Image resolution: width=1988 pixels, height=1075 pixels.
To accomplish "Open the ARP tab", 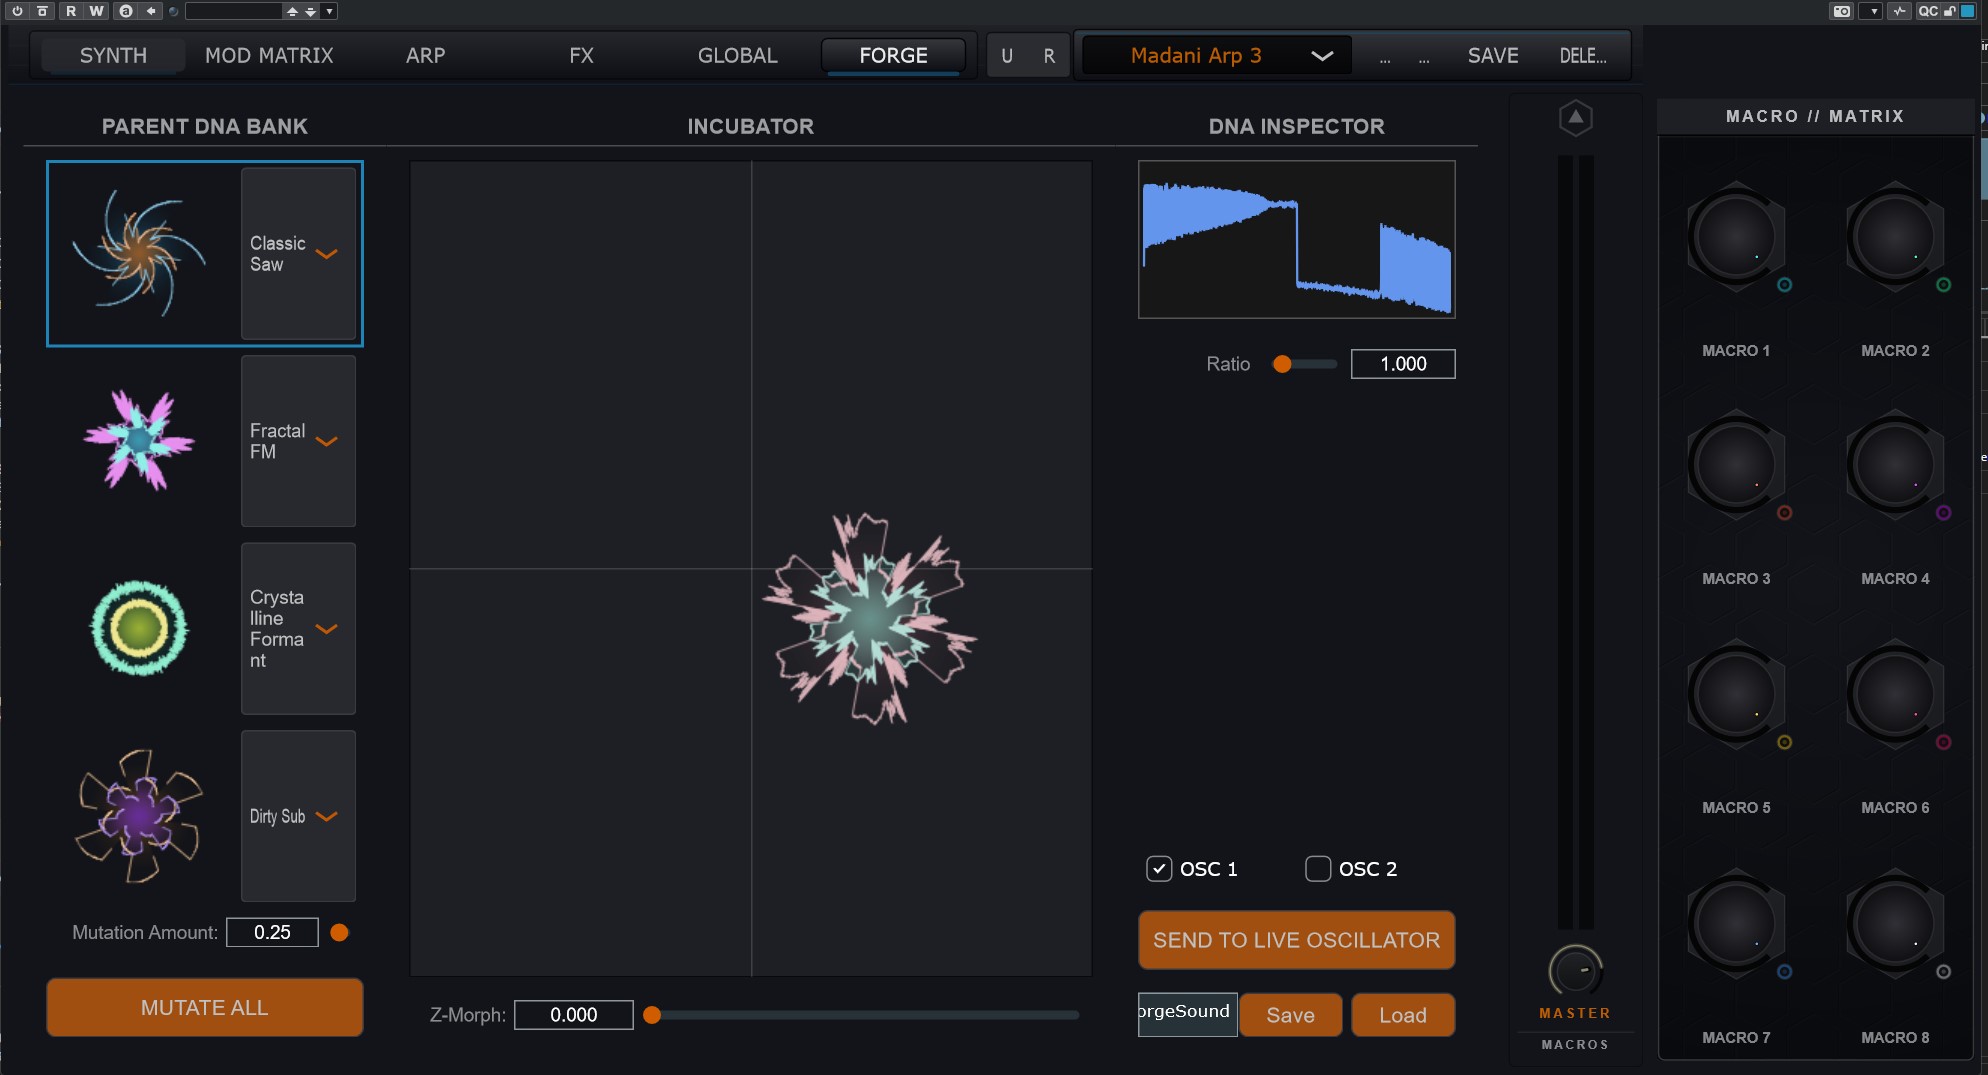I will pos(425,56).
